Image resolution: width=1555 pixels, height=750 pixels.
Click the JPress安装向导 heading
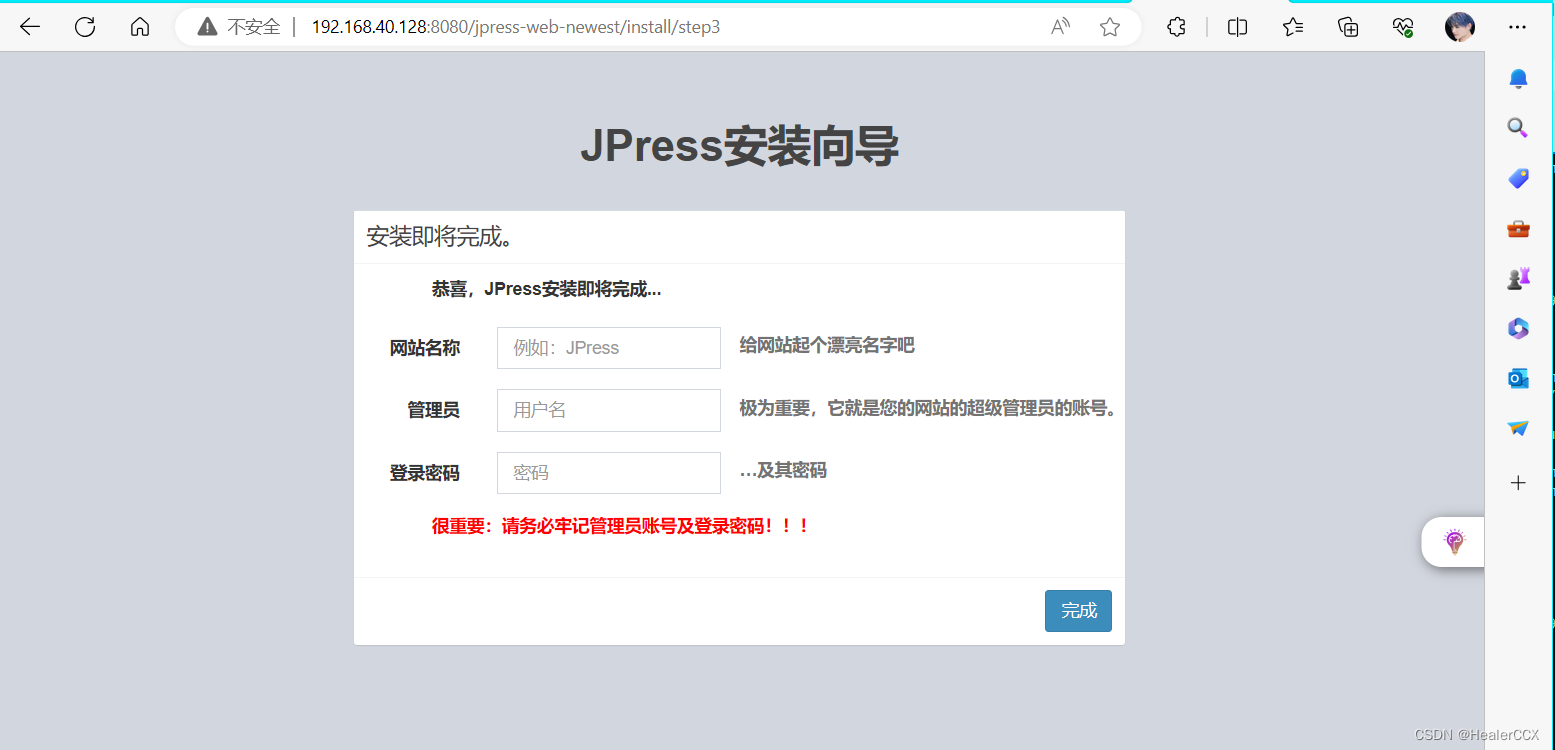click(739, 147)
